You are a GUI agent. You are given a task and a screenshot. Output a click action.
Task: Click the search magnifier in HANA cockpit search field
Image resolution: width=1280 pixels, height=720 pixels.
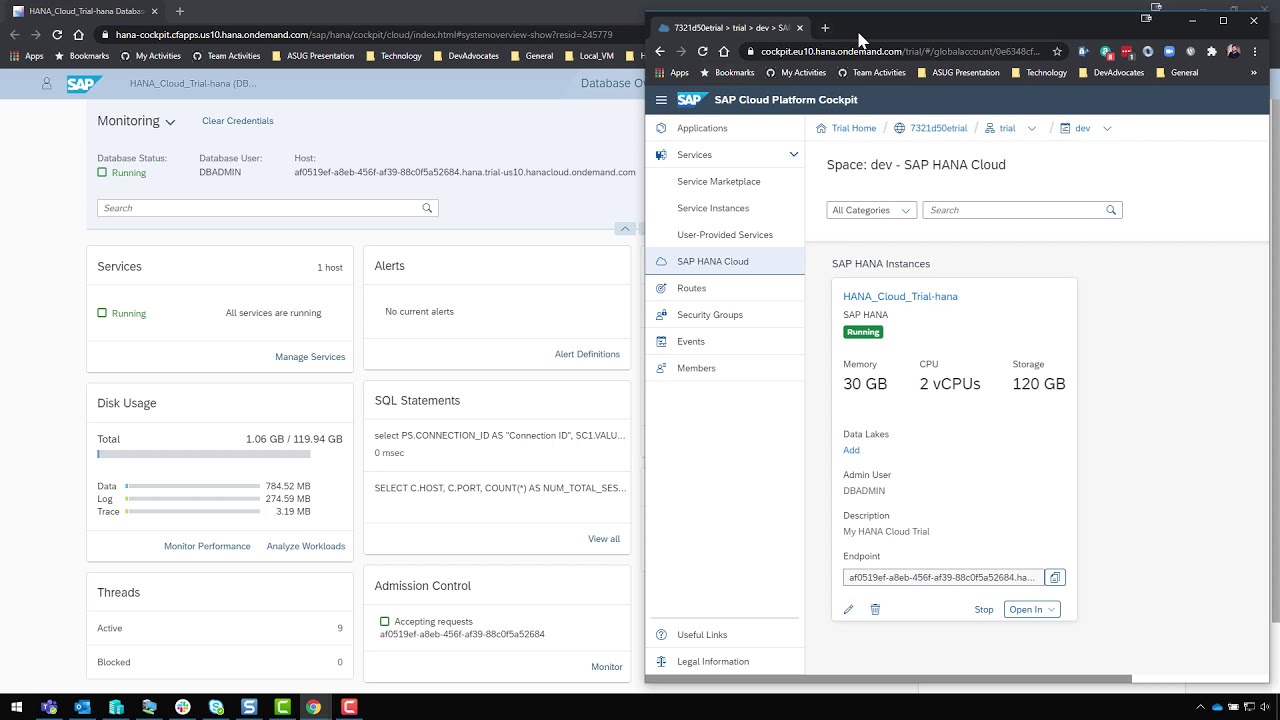pos(427,208)
